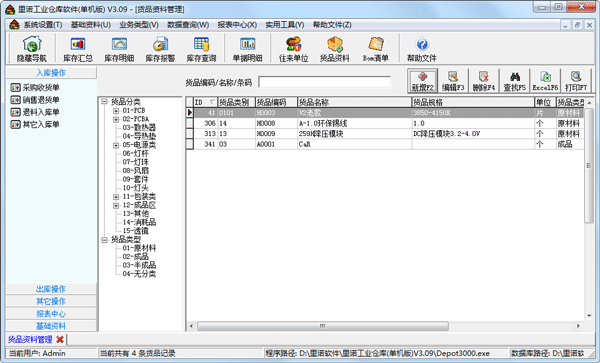Open 库存查询 toolbar icon
Image resolution: width=600 pixels, height=363 pixels.
(x=201, y=49)
